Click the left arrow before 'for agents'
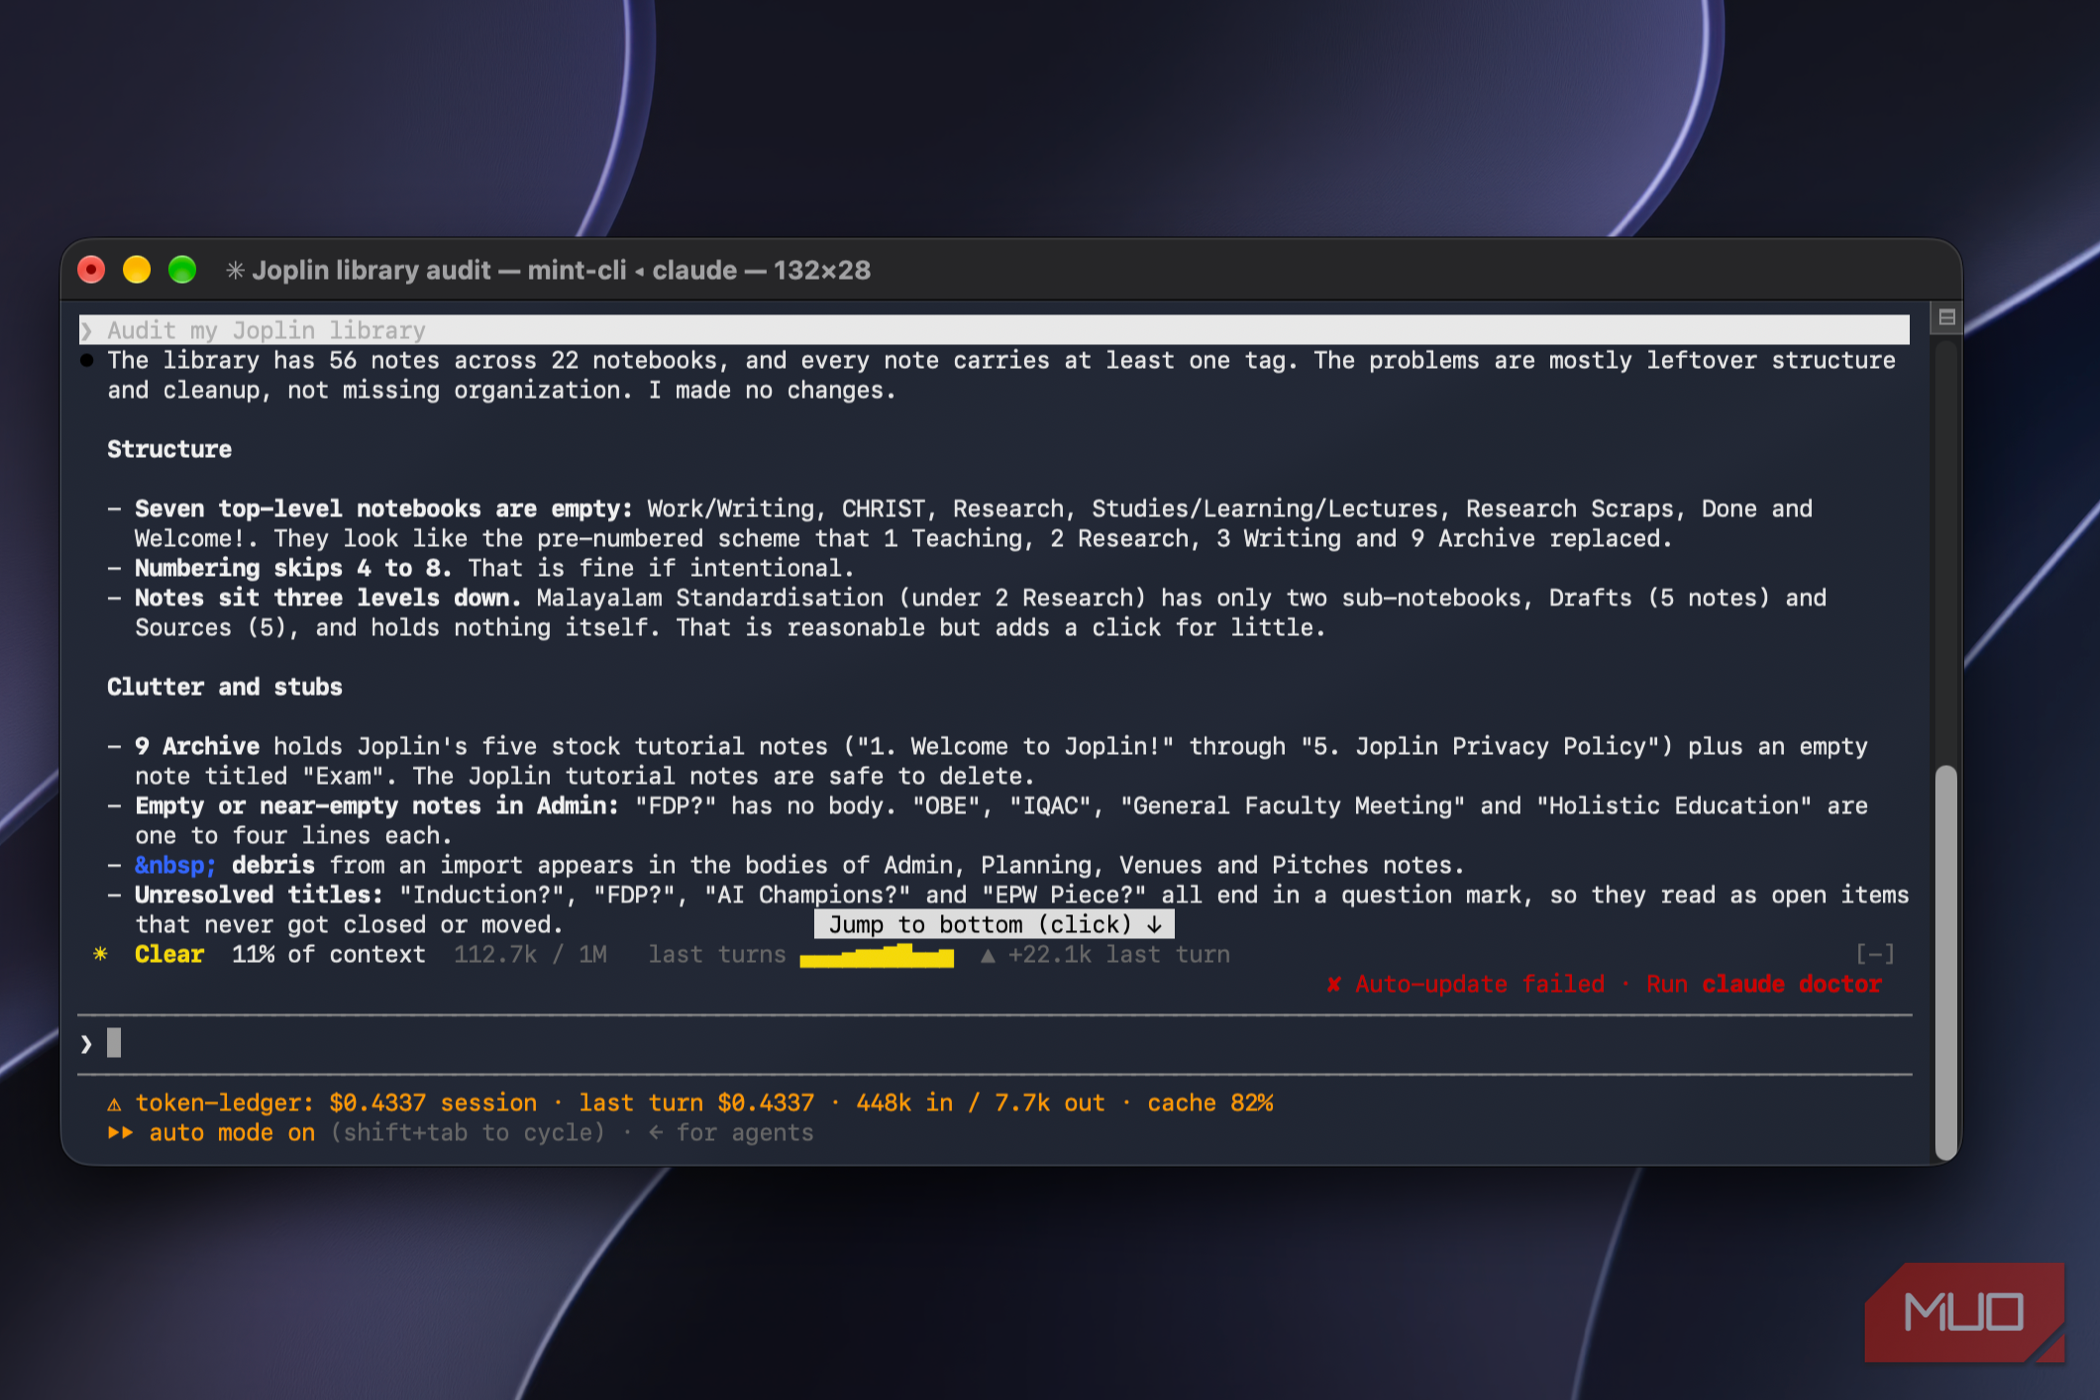This screenshot has width=2100, height=1400. pyautogui.click(x=656, y=1132)
